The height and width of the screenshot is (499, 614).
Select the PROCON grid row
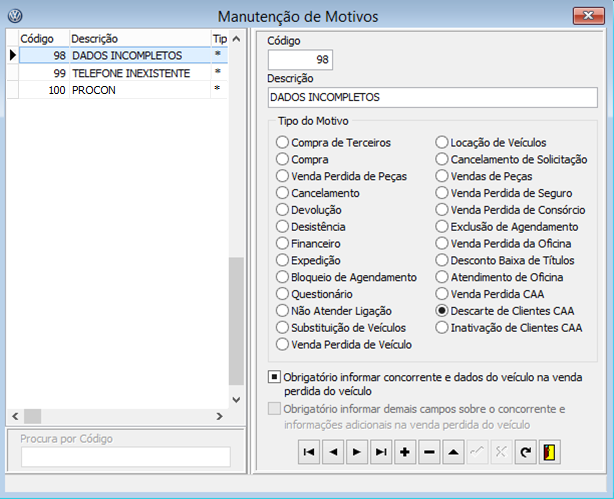coord(117,90)
